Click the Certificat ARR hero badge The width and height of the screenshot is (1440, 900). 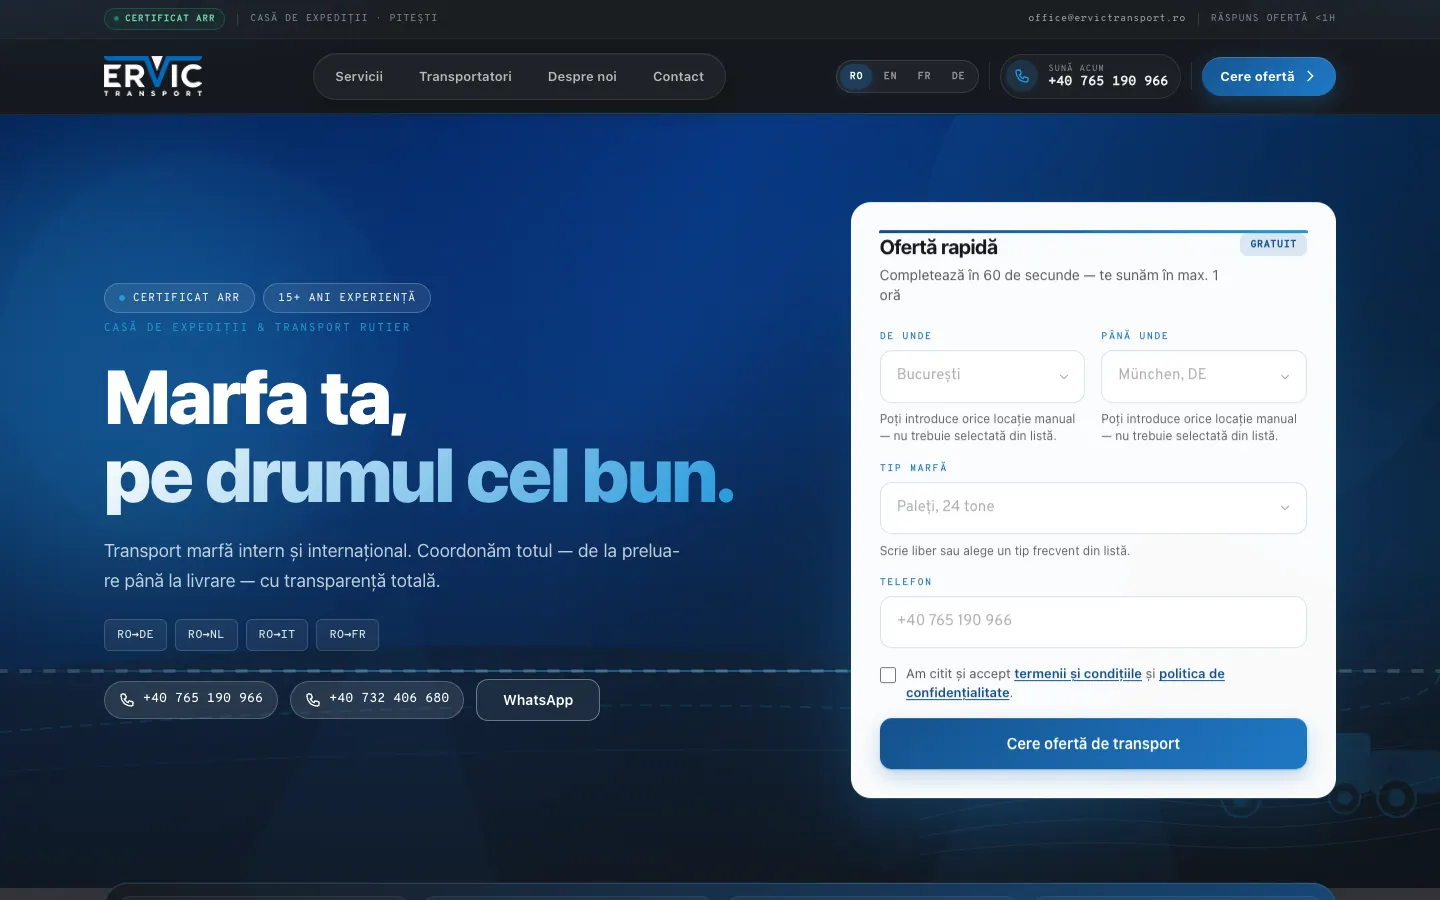pyautogui.click(x=179, y=298)
